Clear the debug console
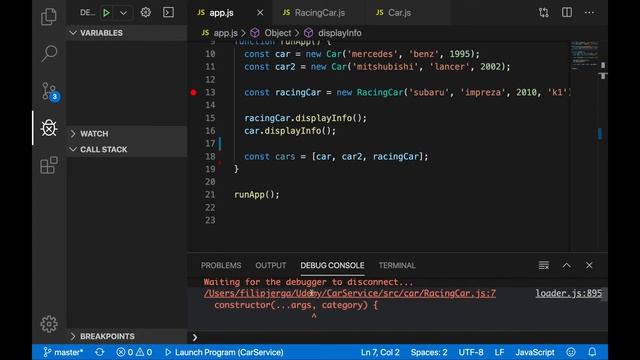Screen dimensions: 640x360 (x=544, y=265)
